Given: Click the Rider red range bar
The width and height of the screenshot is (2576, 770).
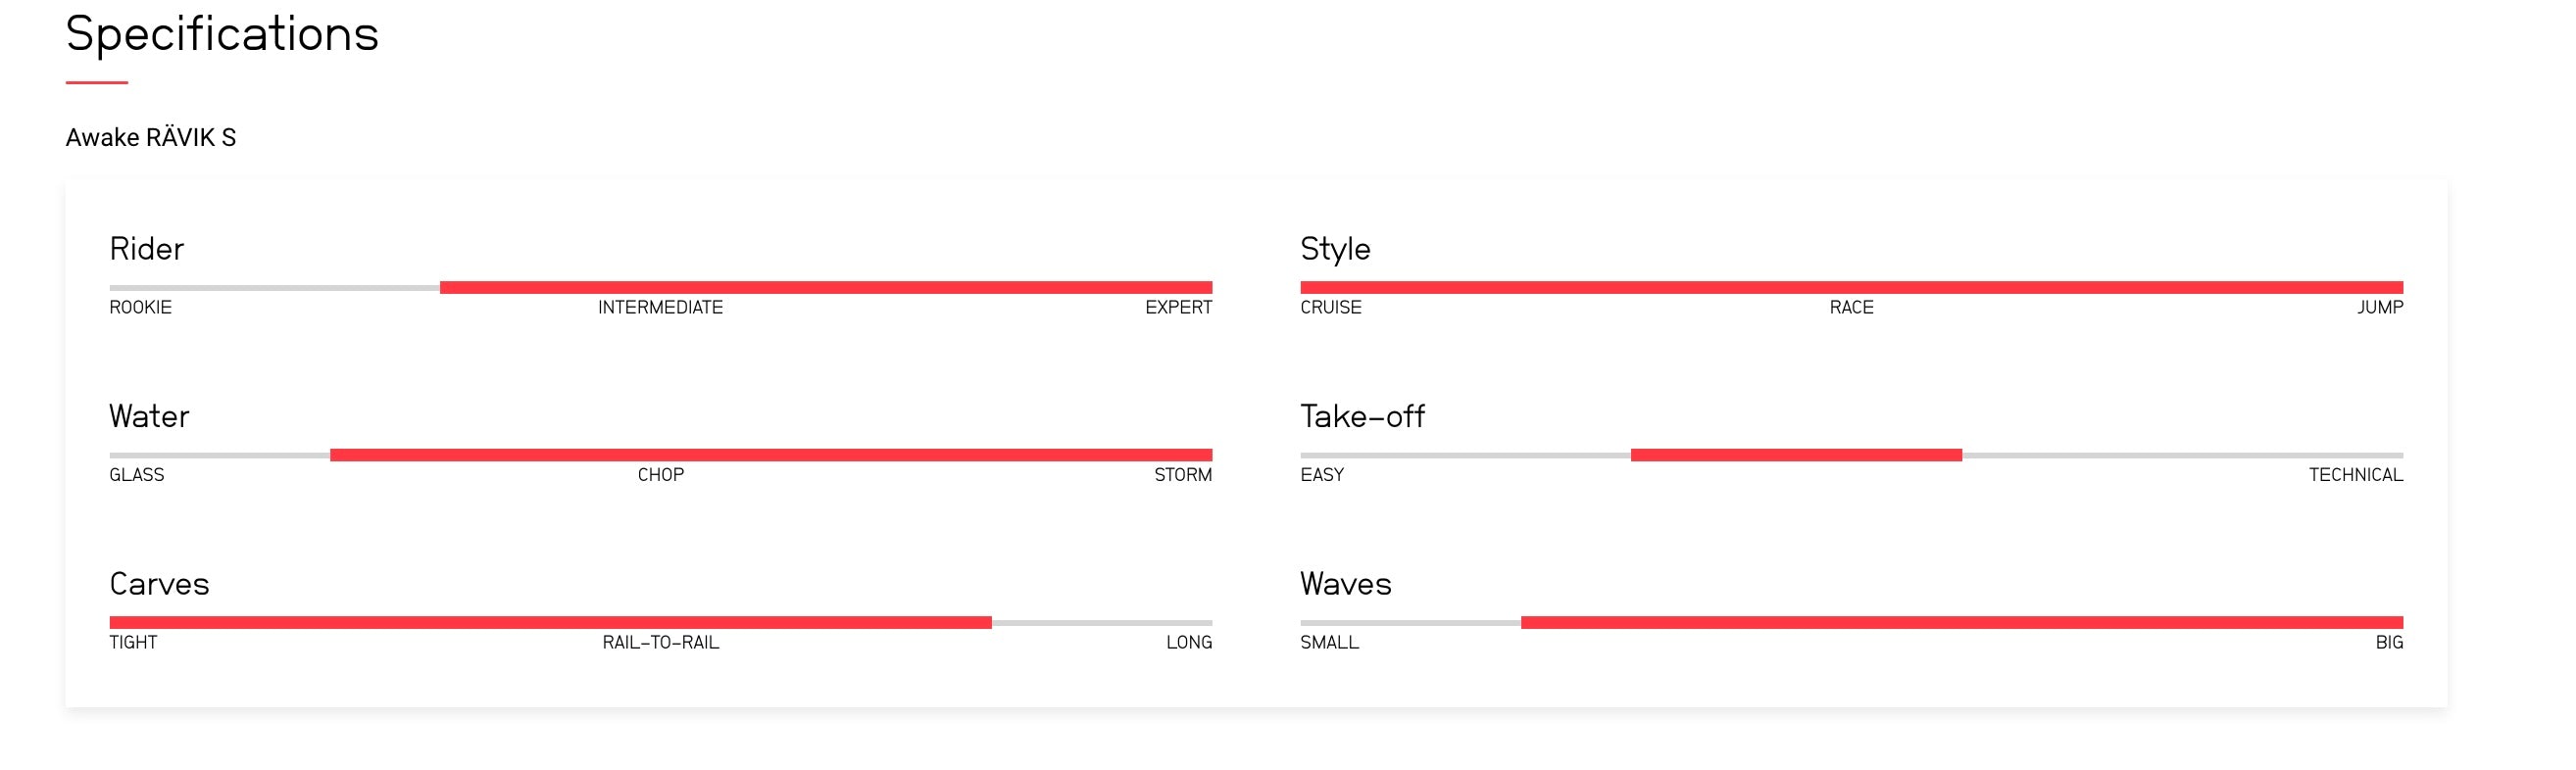Looking at the screenshot, I should pyautogui.click(x=825, y=288).
